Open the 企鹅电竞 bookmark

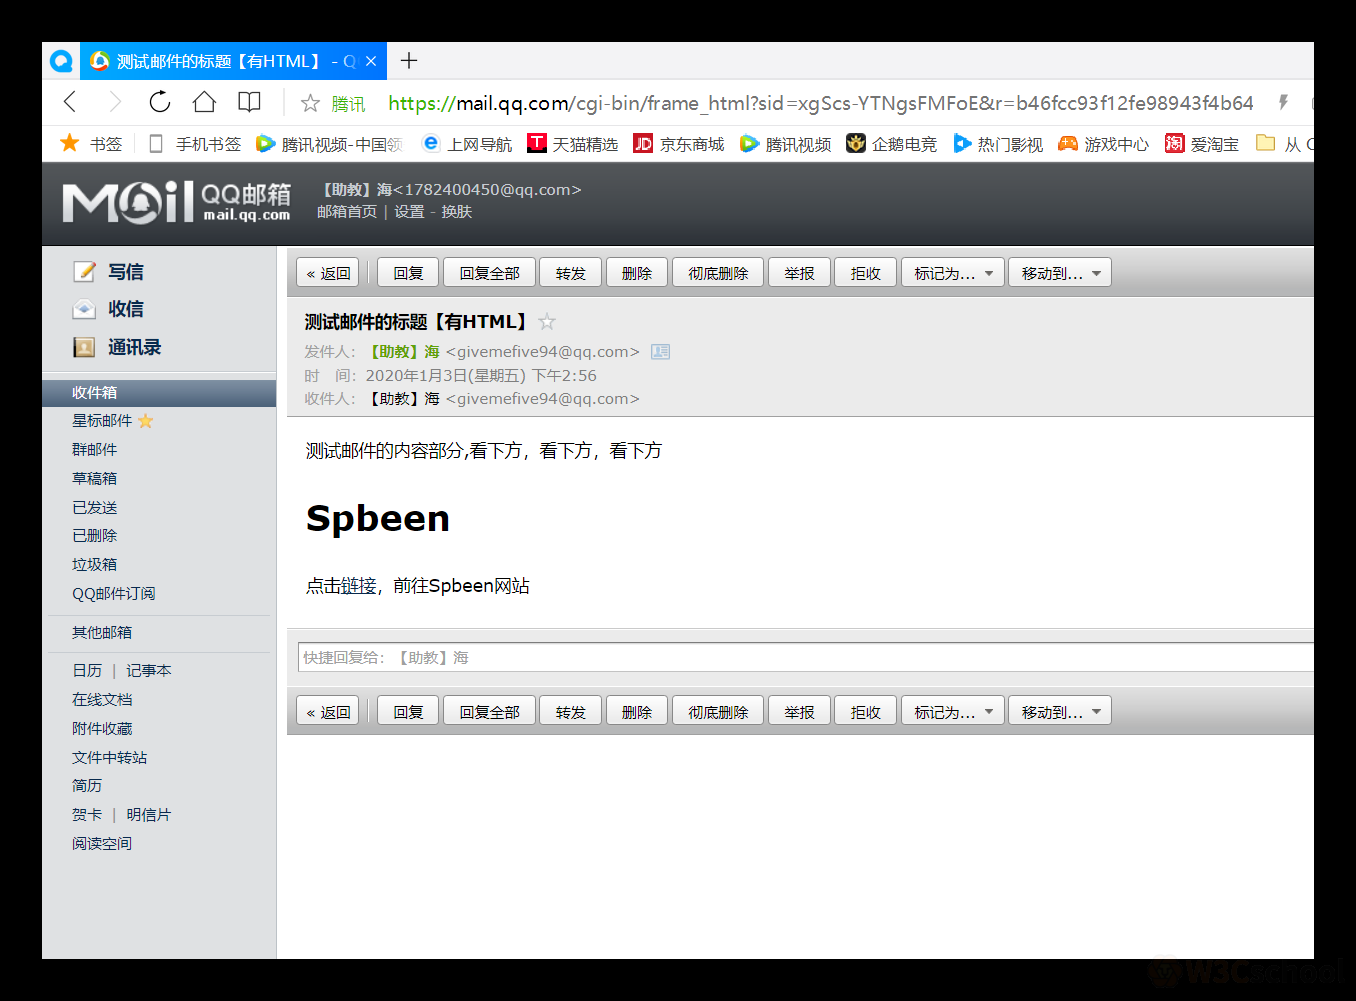(892, 144)
